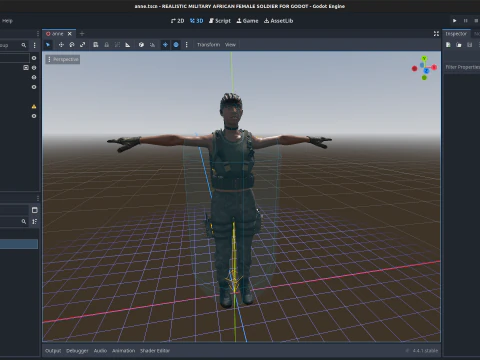Click the FileSystem search magnifier icon
Image resolution: width=480 pixels, height=360 pixels.
coord(24,221)
